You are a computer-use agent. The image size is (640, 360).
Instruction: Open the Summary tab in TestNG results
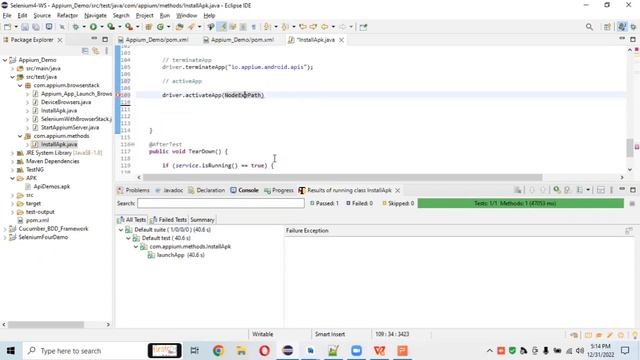click(x=202, y=220)
